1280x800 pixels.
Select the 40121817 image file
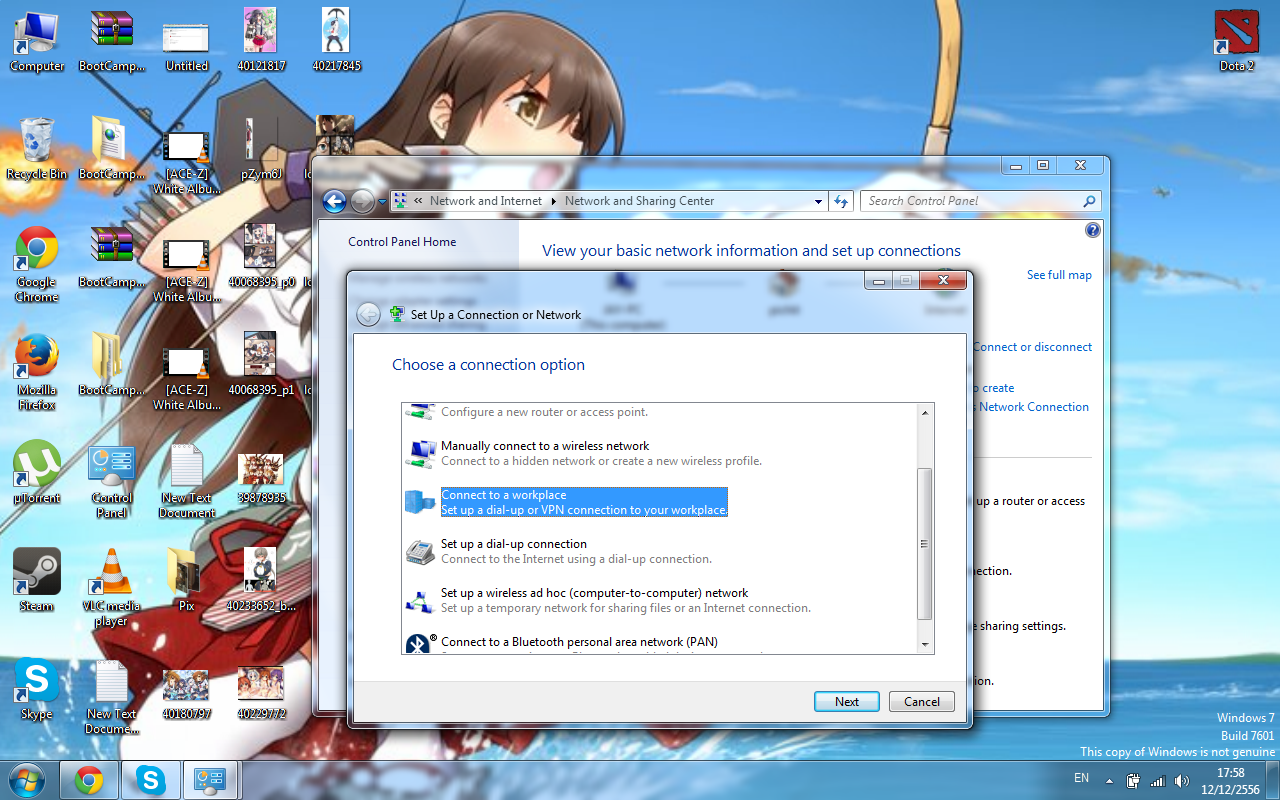pos(262,42)
